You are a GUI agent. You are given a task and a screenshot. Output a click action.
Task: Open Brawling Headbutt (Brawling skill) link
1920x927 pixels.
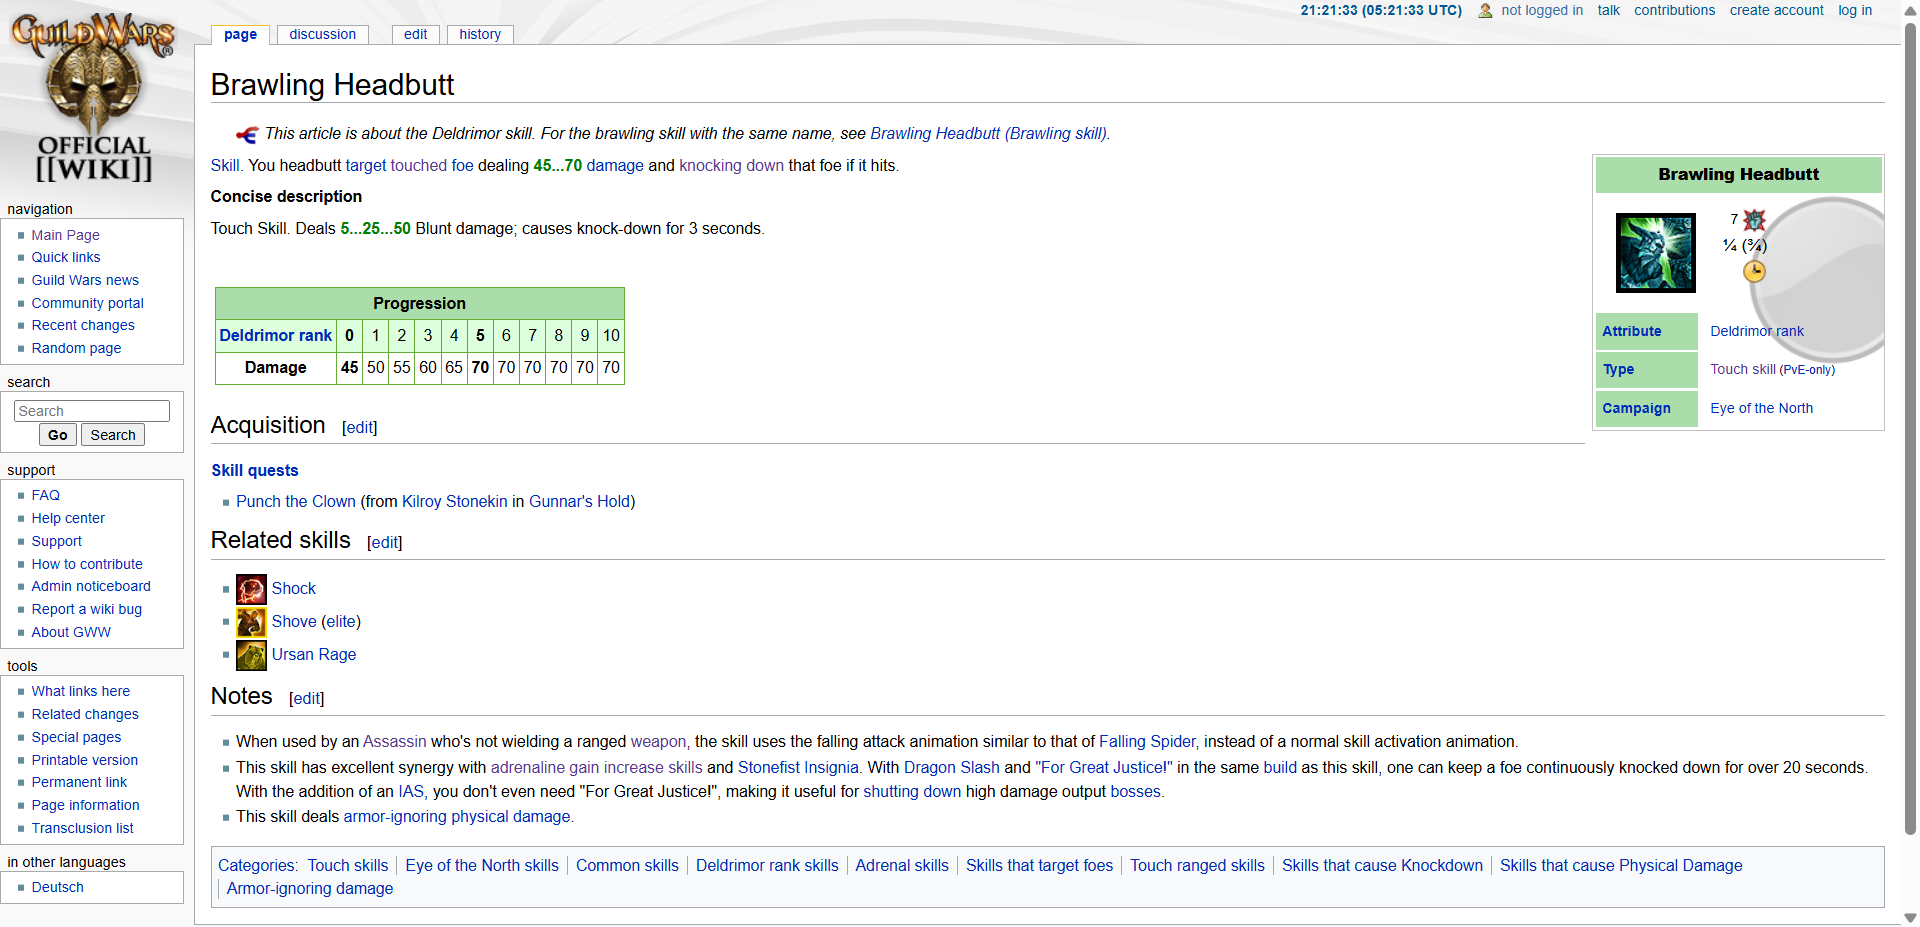988,134
